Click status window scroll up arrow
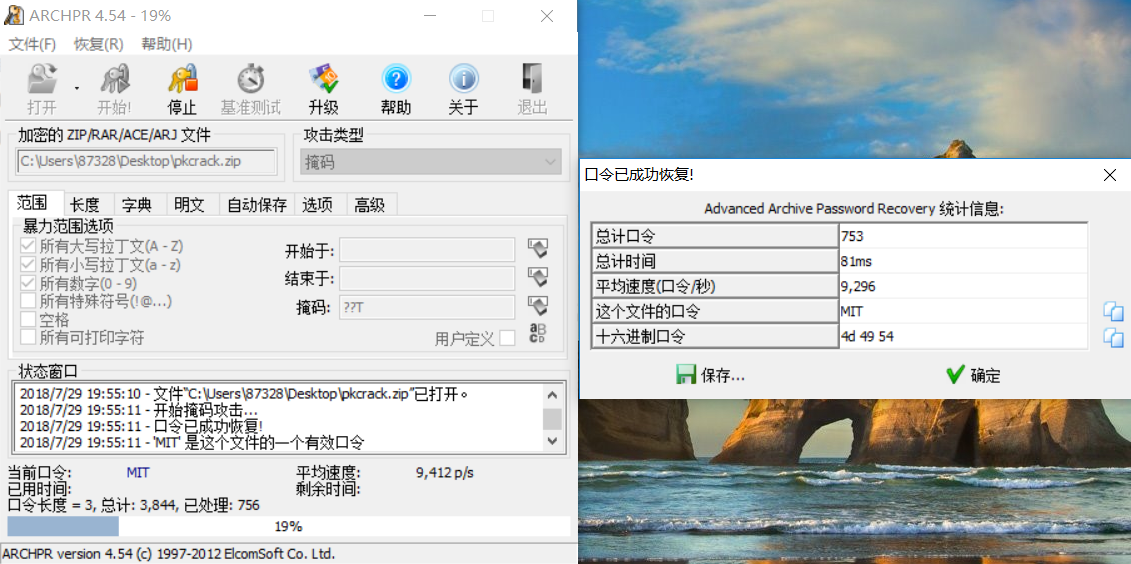This screenshot has height=564, width=1131. tap(553, 395)
